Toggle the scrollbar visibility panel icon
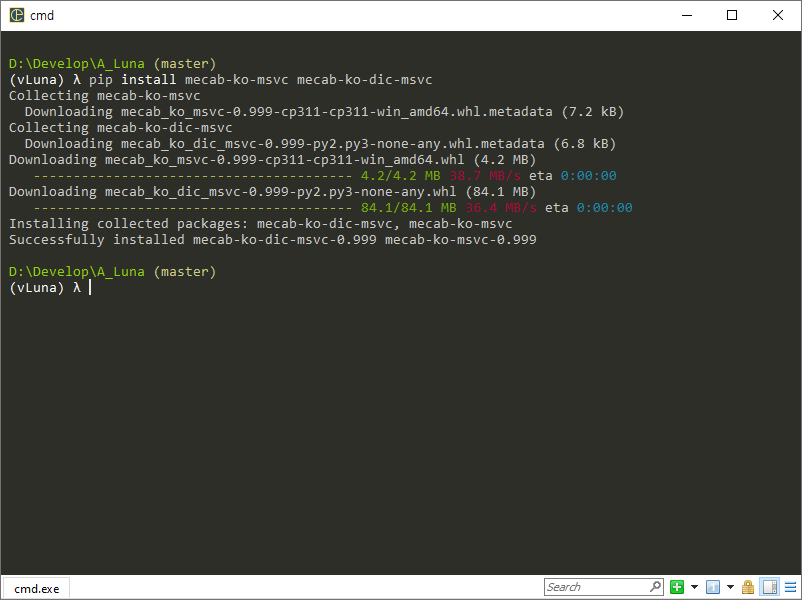802x600 pixels. click(770, 587)
